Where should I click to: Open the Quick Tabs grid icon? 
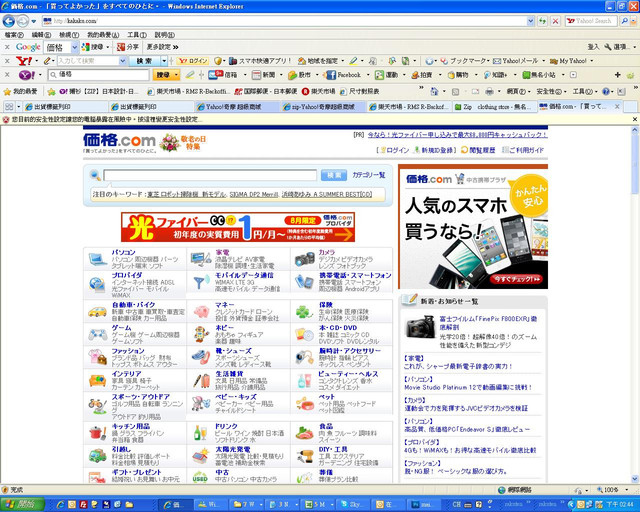[x=9, y=107]
